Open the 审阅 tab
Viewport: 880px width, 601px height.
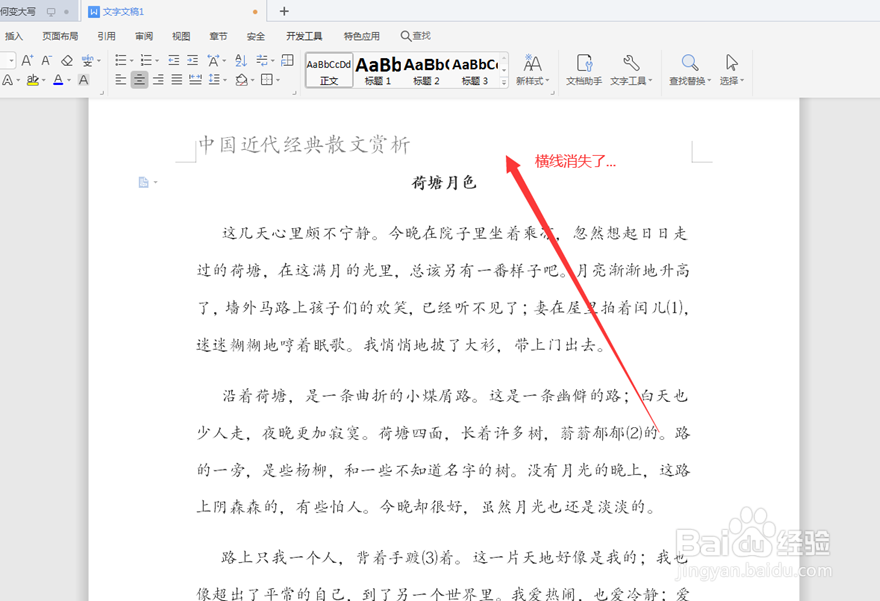coord(144,36)
